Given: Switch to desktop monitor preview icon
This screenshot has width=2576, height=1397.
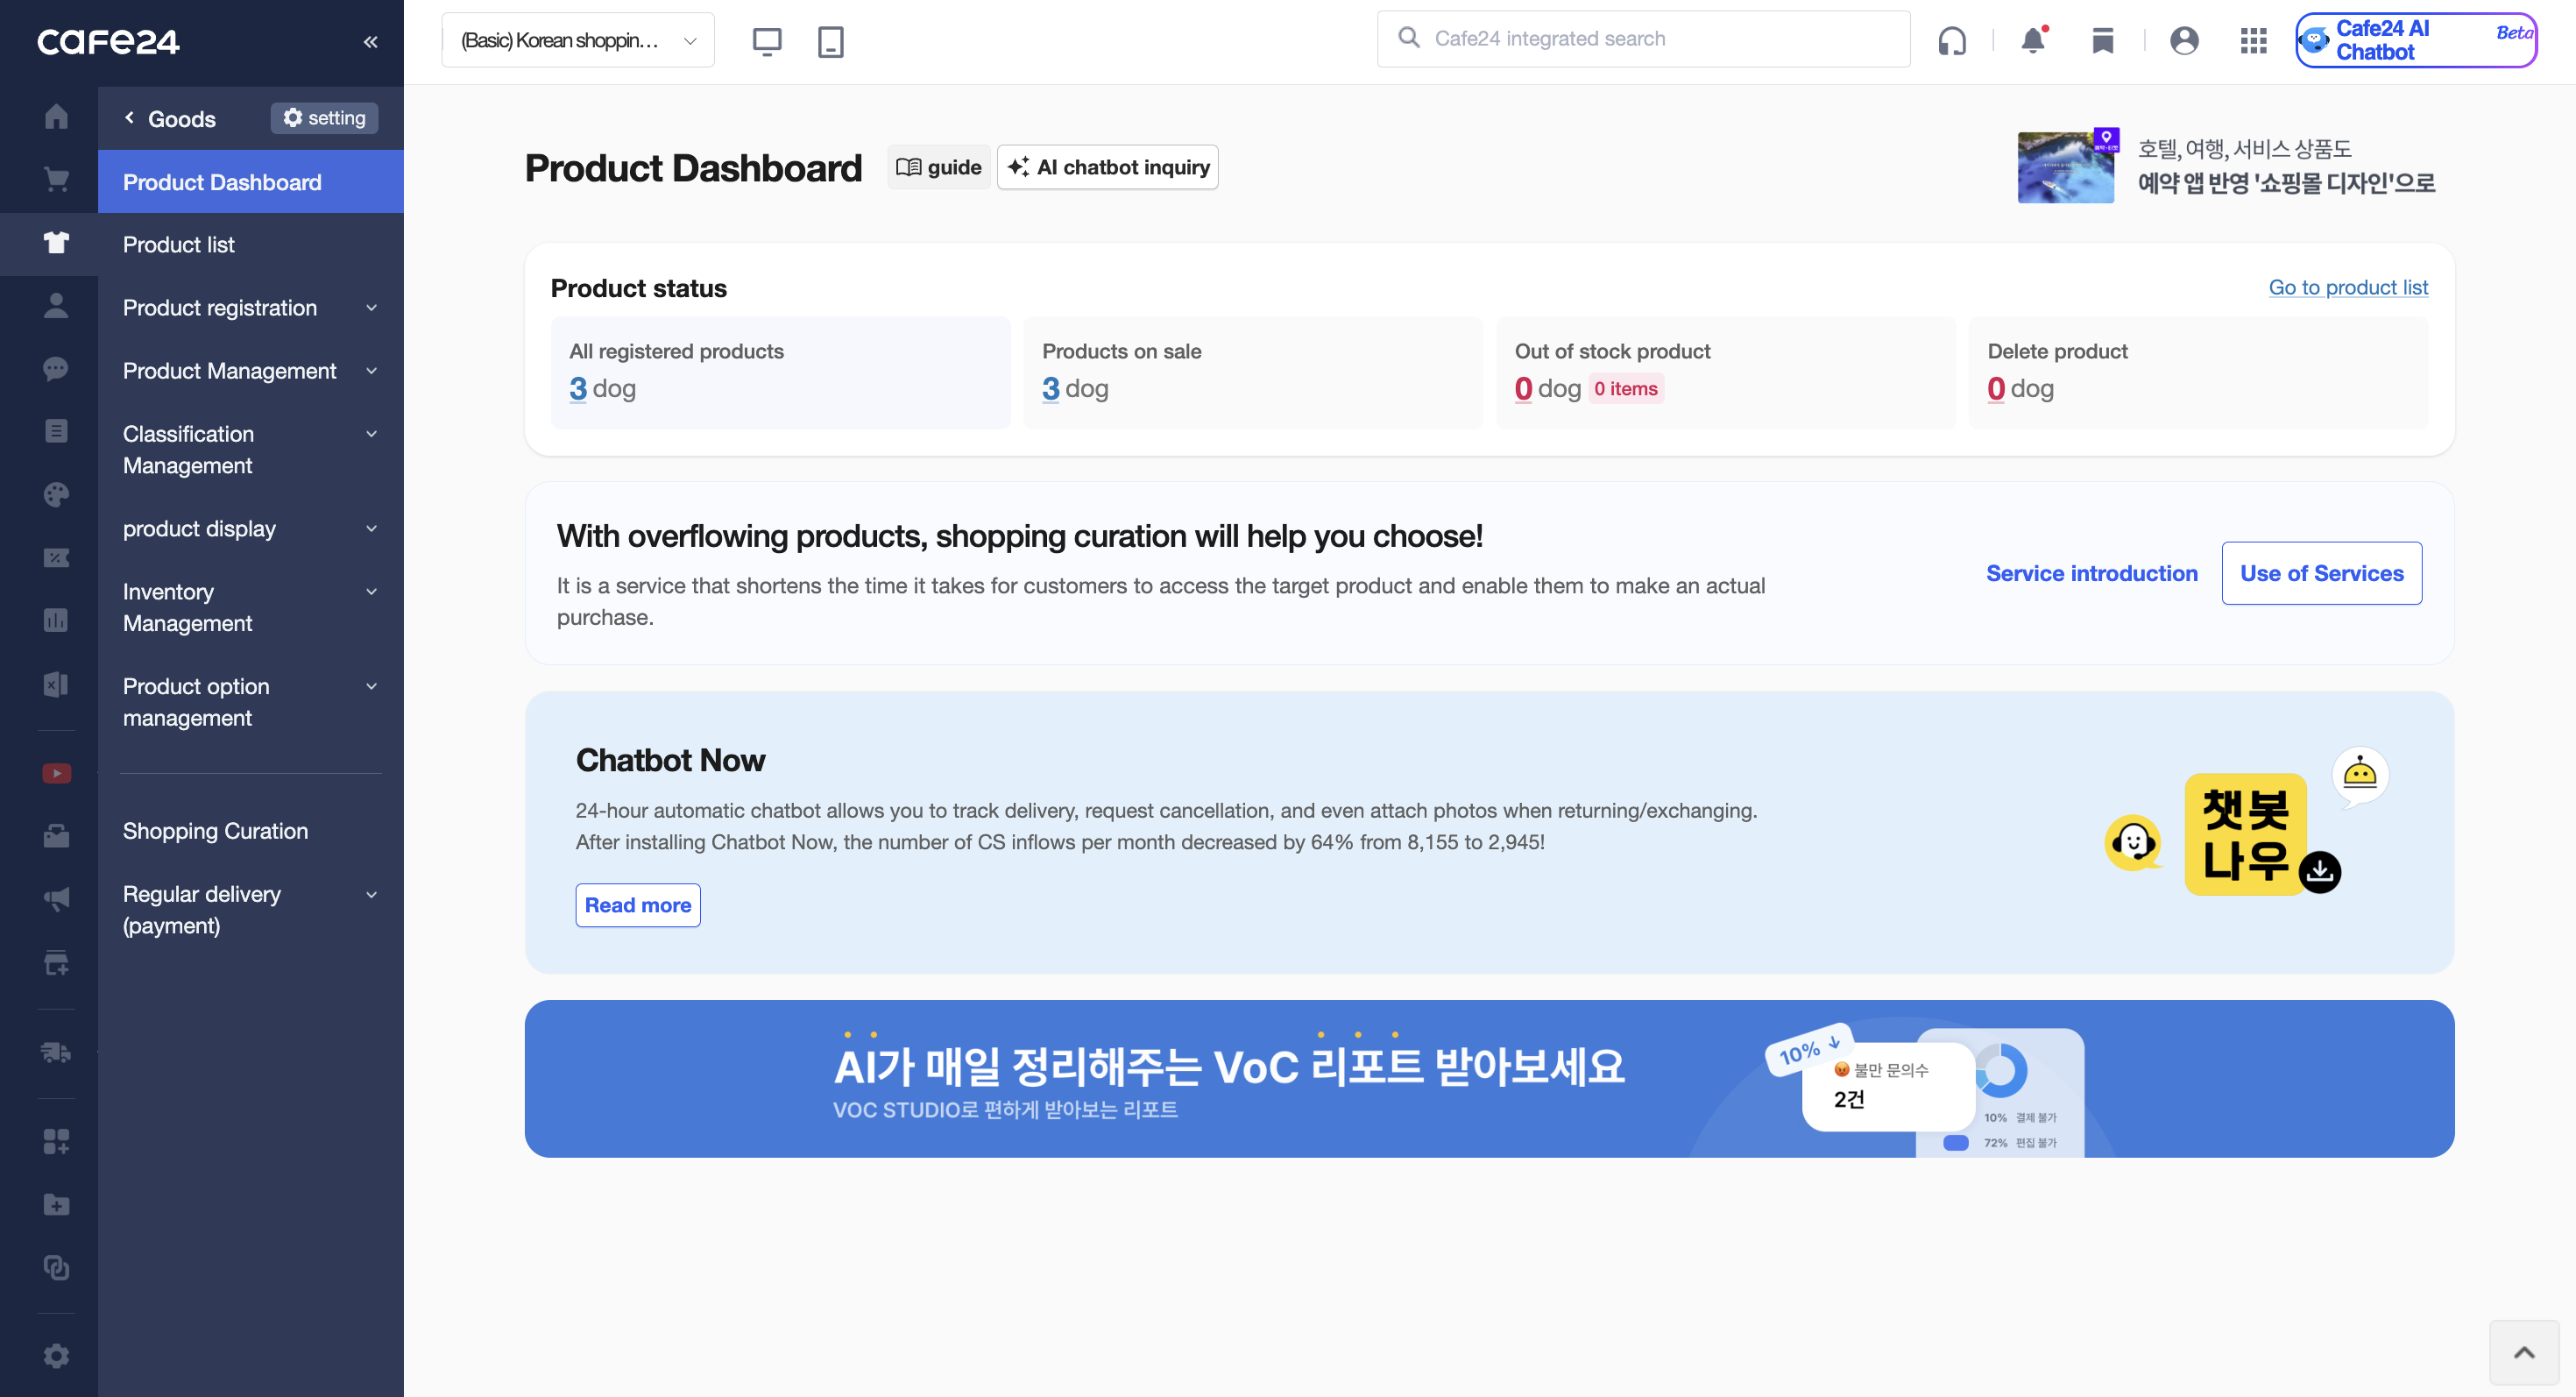Looking at the screenshot, I should [767, 41].
